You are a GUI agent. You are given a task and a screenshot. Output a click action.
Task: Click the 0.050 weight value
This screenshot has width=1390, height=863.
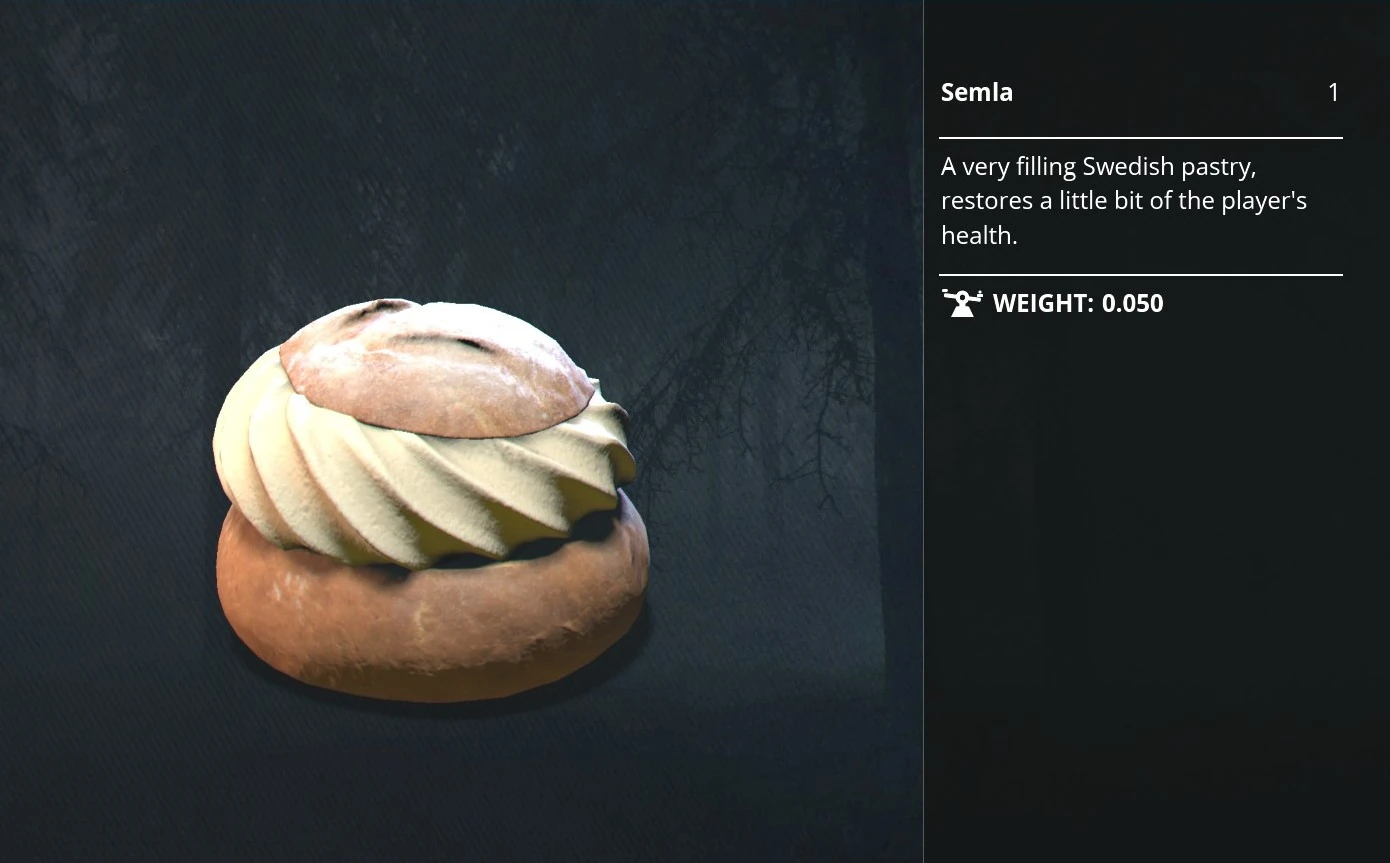coord(1132,303)
